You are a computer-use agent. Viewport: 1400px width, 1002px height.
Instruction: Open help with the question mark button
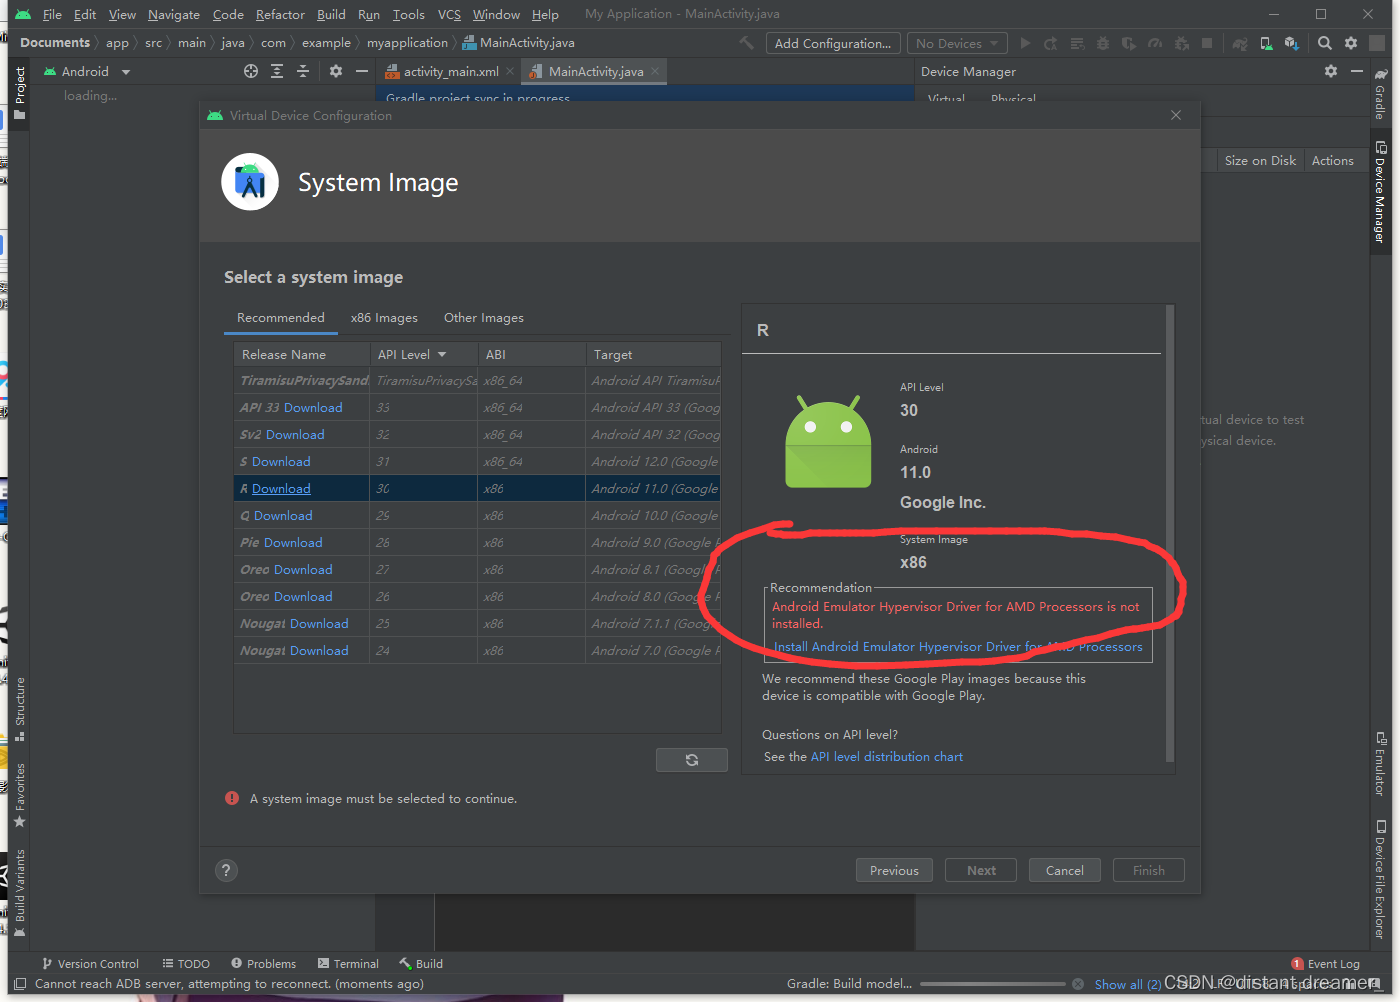(227, 870)
